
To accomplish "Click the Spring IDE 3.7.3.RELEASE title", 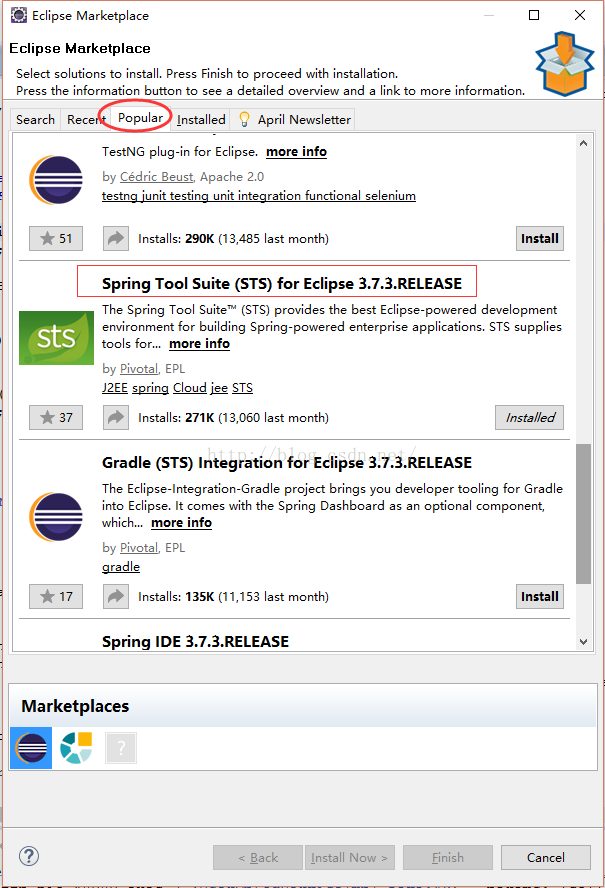I will 195,642.
